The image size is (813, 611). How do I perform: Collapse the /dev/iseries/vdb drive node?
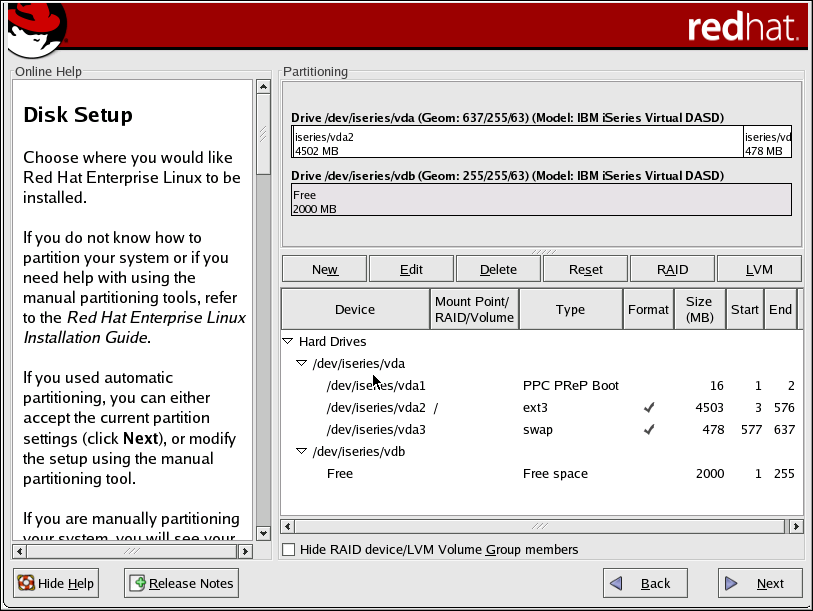point(301,452)
